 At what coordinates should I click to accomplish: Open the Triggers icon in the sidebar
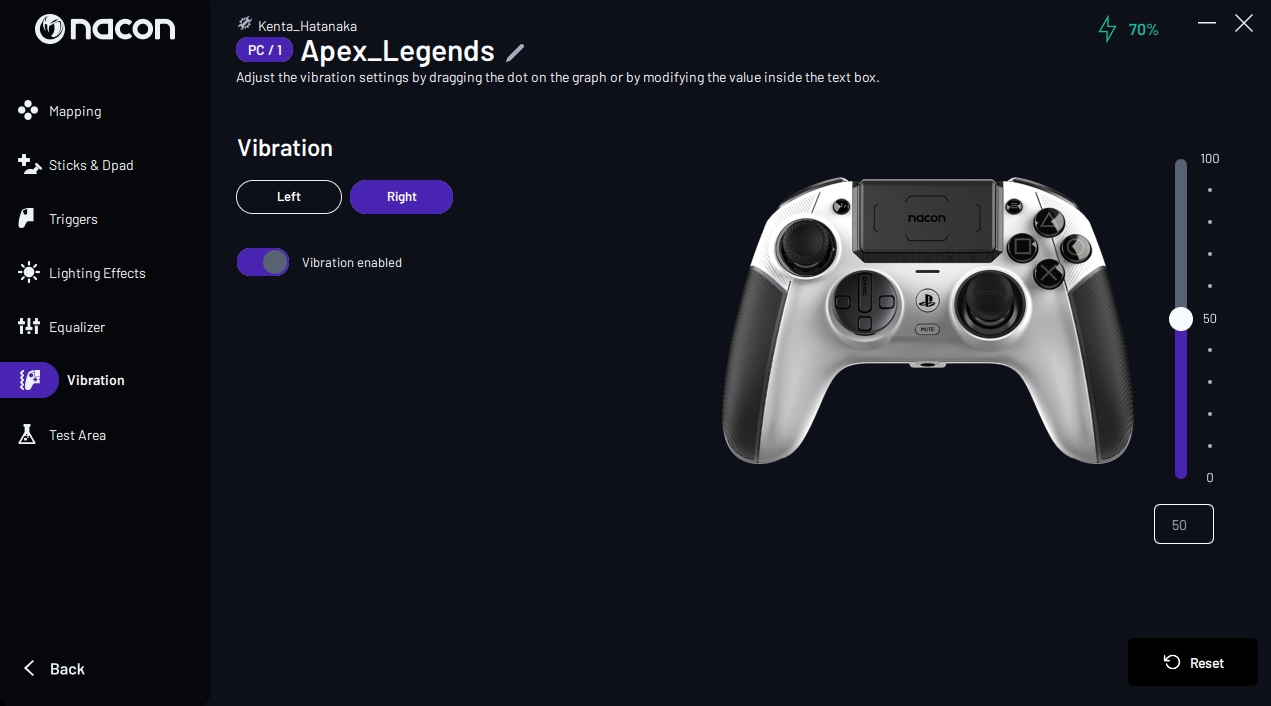click(27, 219)
